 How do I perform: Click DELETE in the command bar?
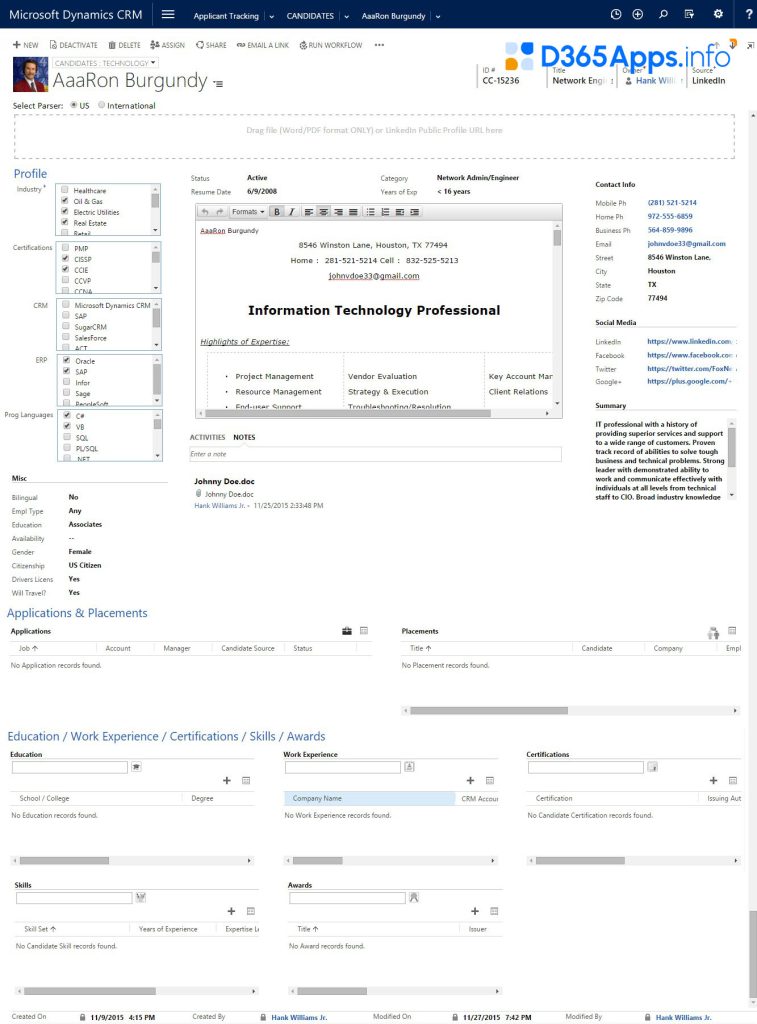pos(124,45)
